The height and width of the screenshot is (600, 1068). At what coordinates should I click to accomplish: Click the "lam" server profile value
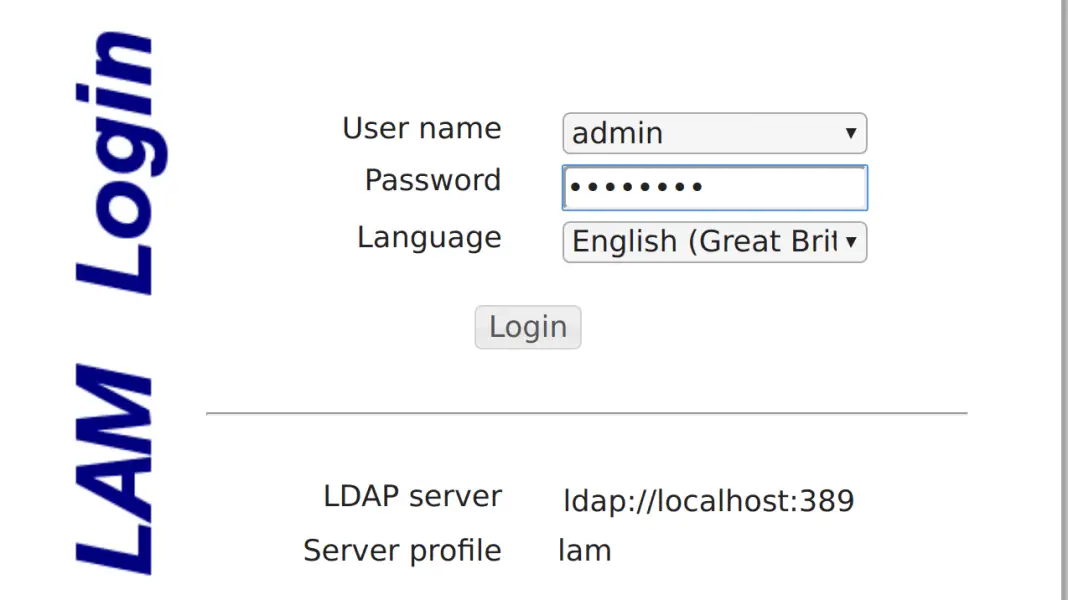pos(584,550)
